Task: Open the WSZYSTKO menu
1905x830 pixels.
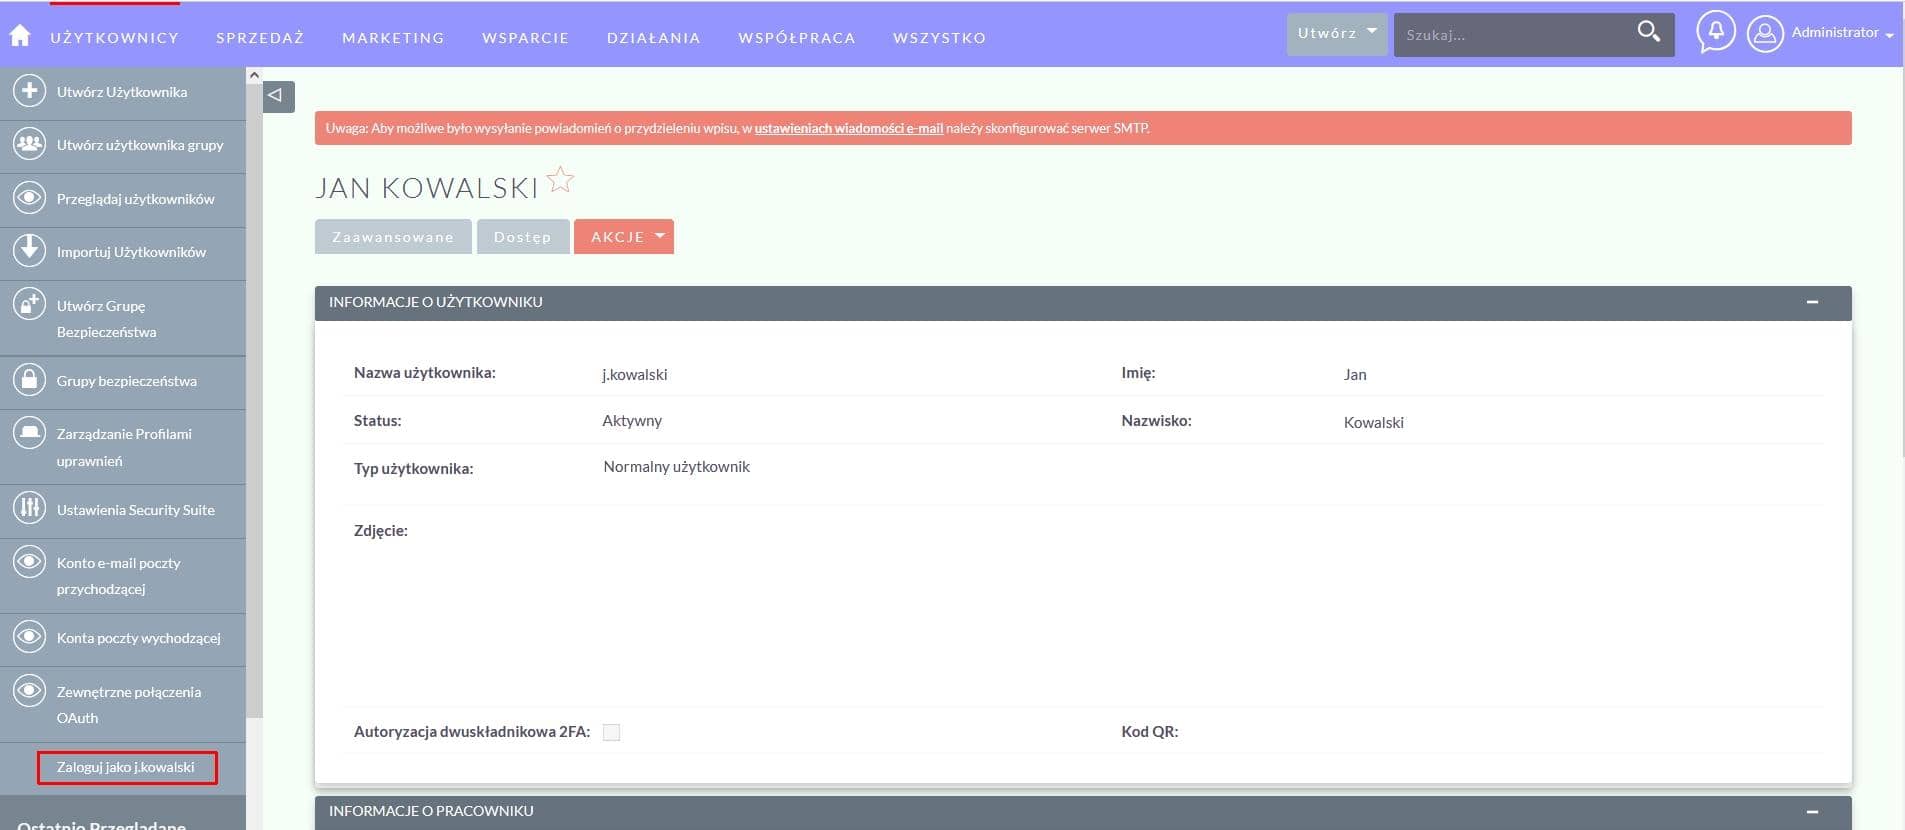Action: [939, 38]
